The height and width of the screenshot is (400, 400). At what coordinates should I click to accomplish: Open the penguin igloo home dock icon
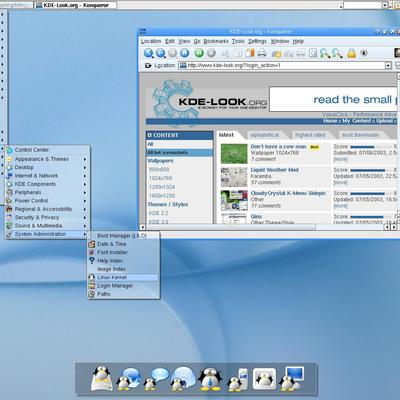183,379
